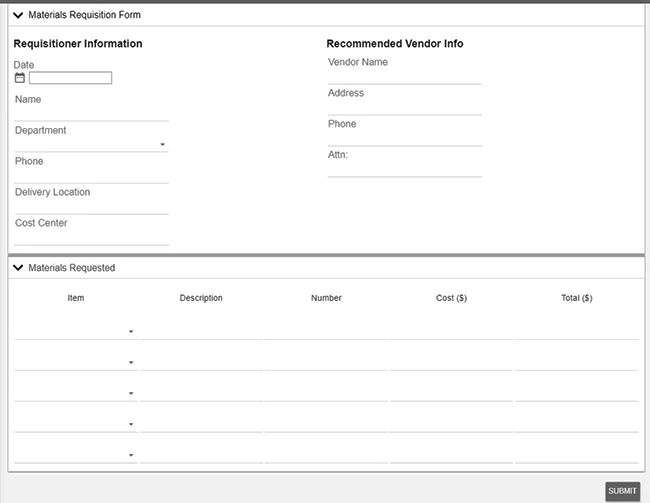The image size is (650, 503).
Task: Click the Submit button
Action: pos(622,491)
